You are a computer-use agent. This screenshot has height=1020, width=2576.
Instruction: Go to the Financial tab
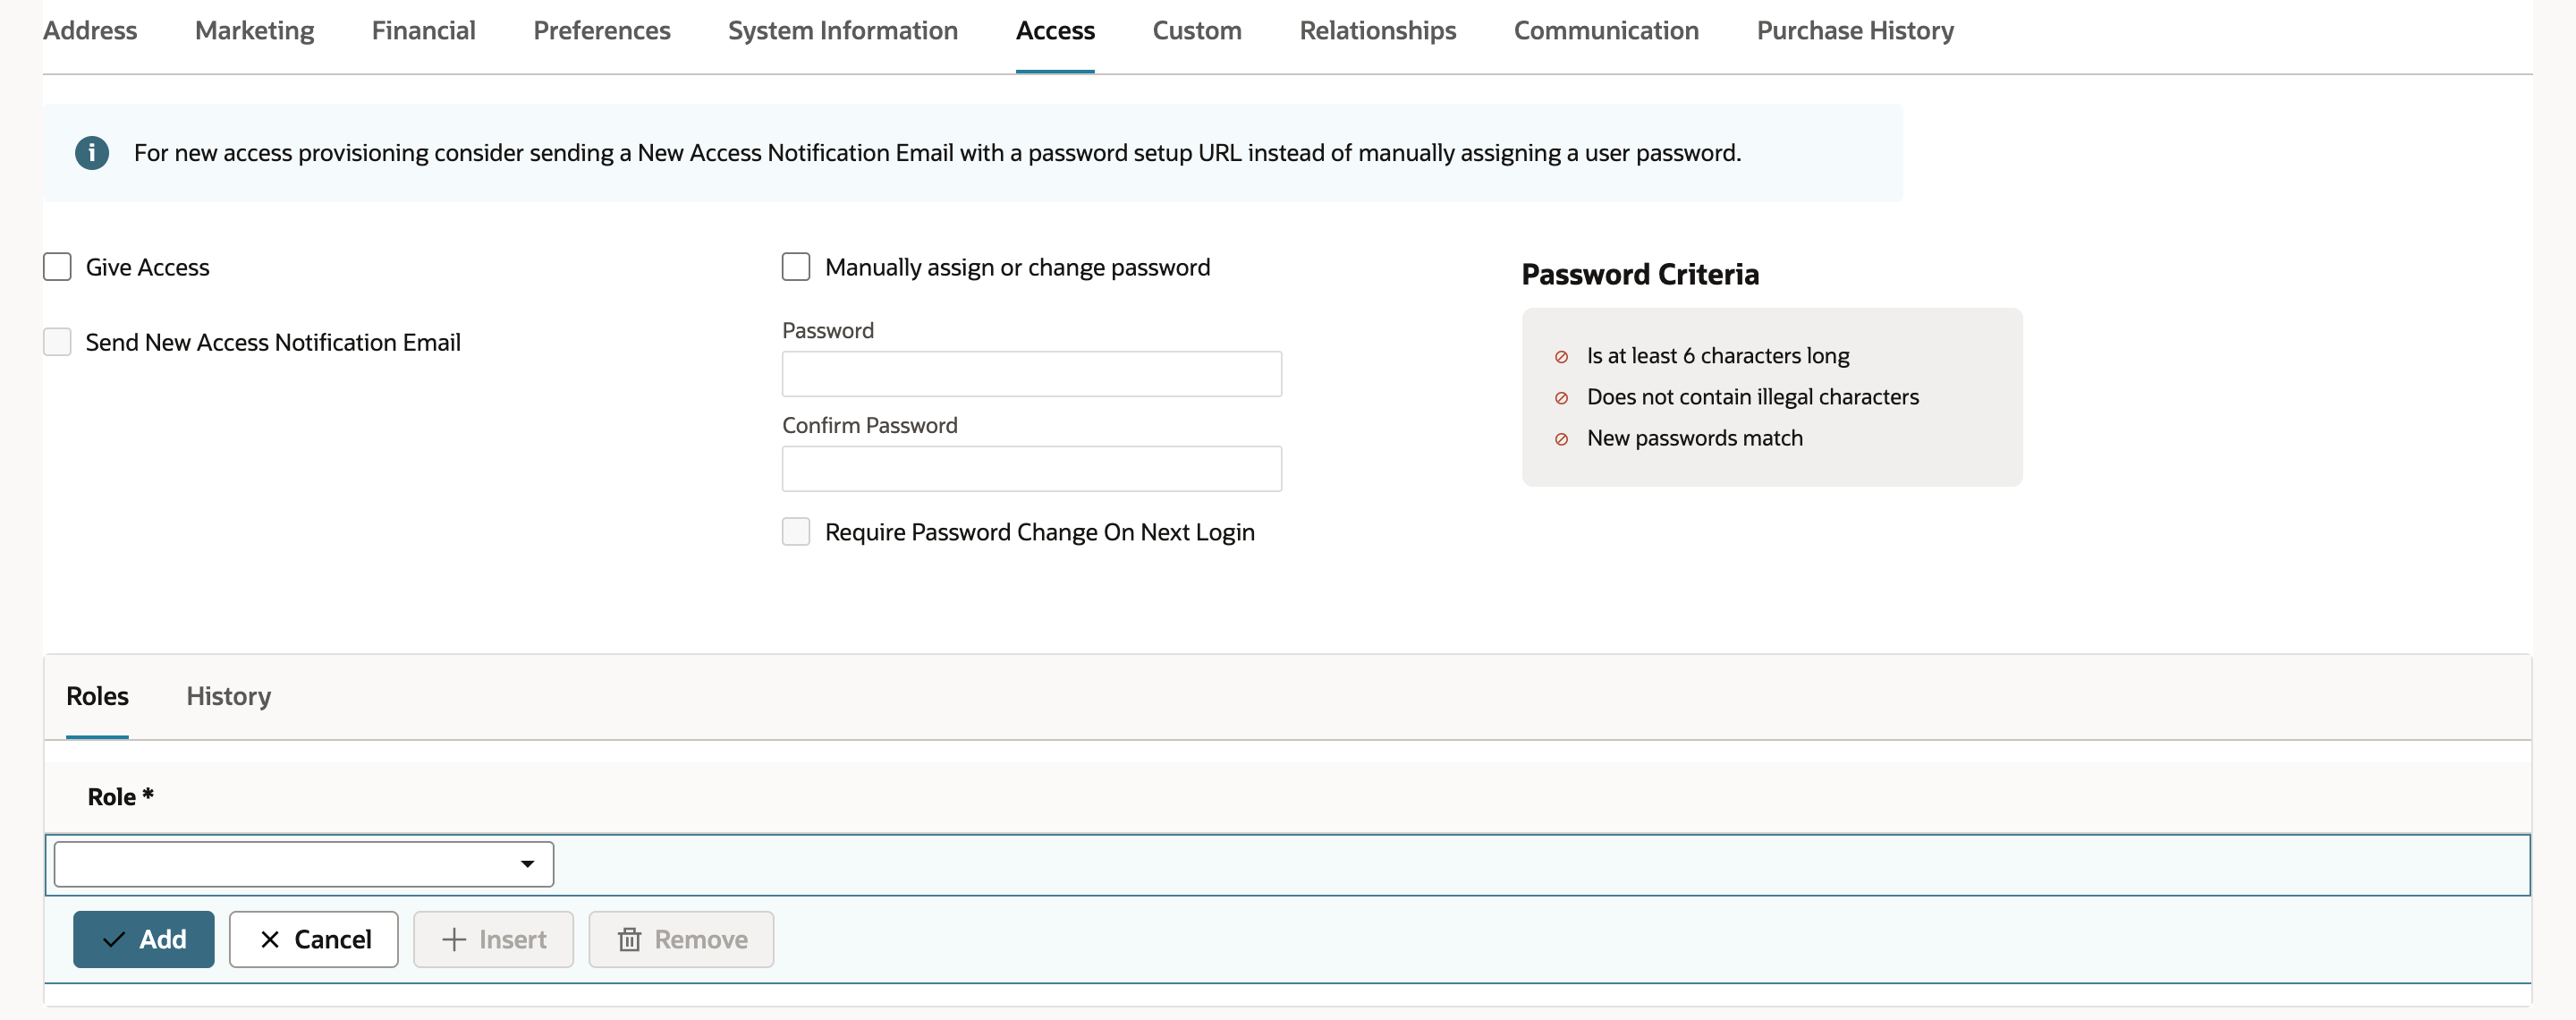(424, 31)
